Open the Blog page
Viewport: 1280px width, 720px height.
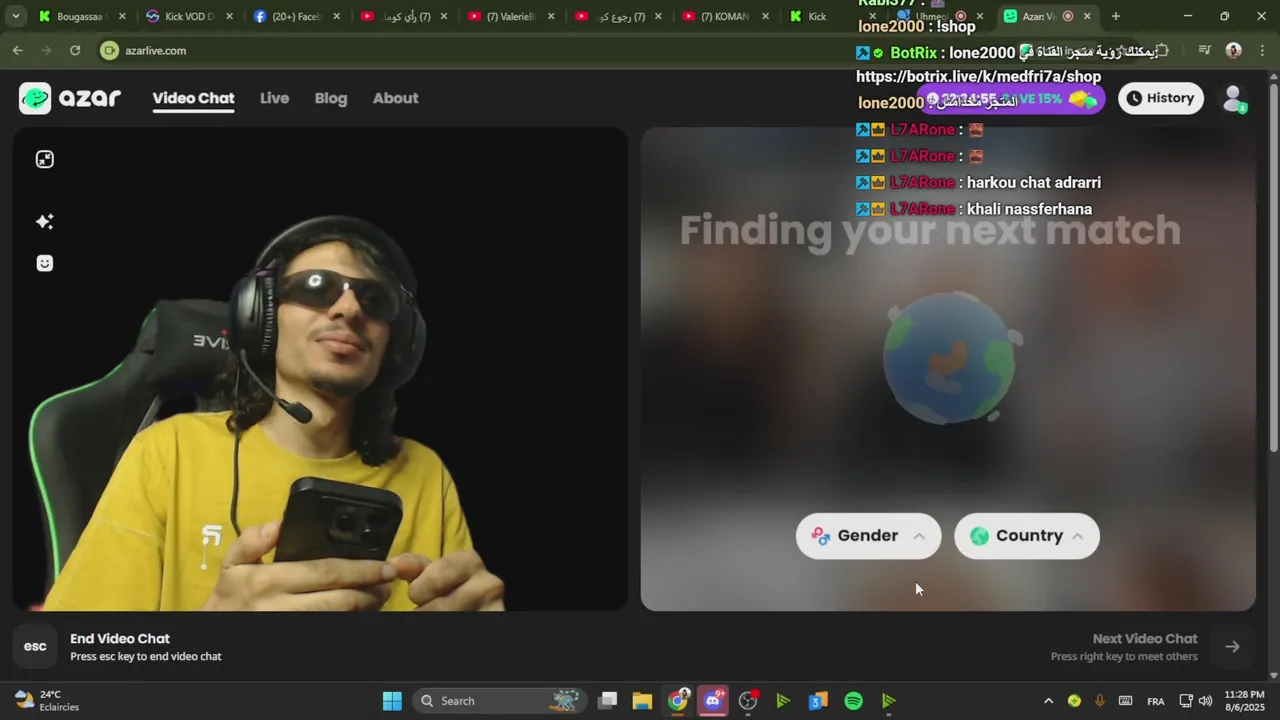[331, 98]
